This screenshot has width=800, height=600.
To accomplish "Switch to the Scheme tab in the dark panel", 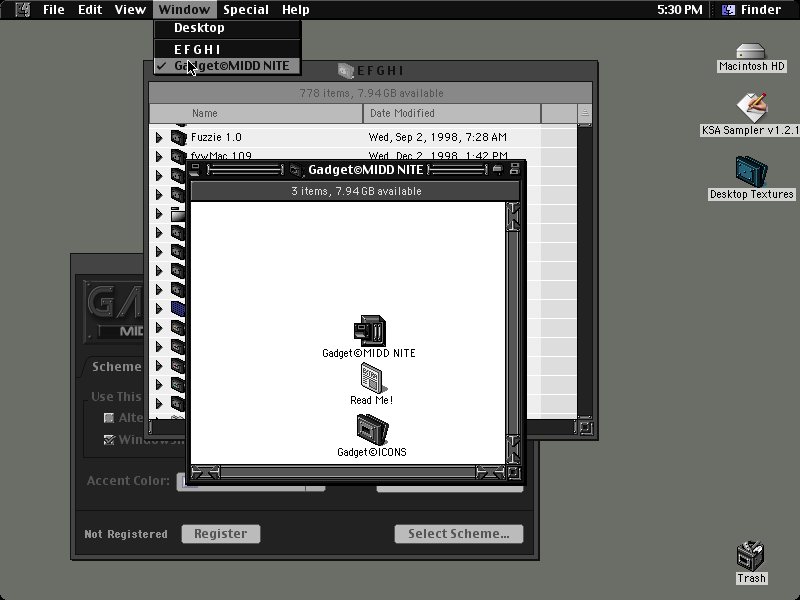I will (114, 367).
